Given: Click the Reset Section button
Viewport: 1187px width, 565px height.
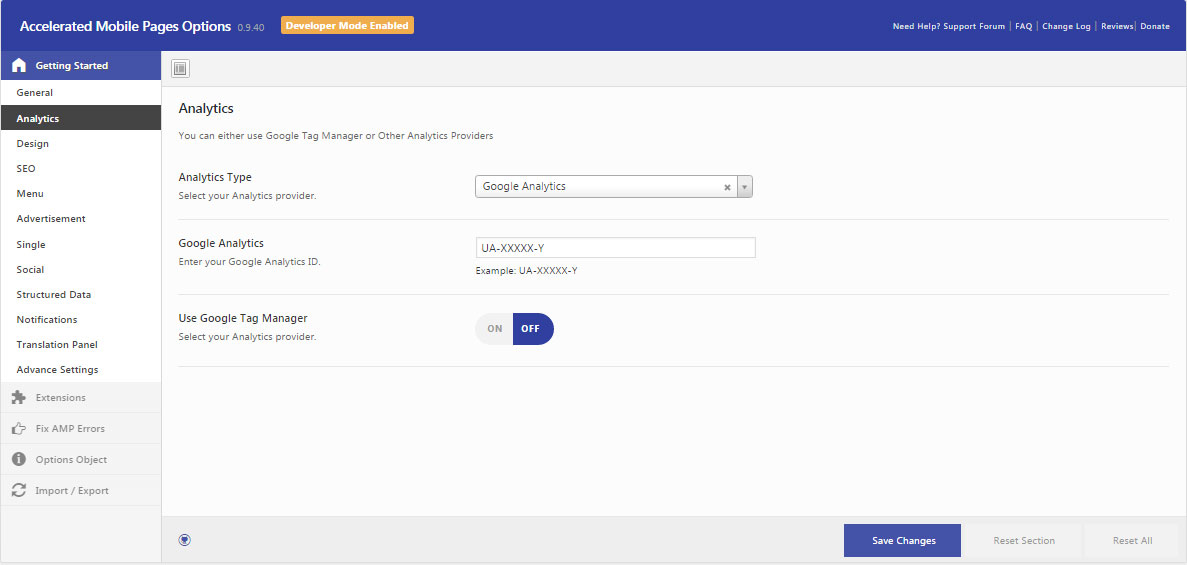Looking at the screenshot, I should [x=1023, y=541].
